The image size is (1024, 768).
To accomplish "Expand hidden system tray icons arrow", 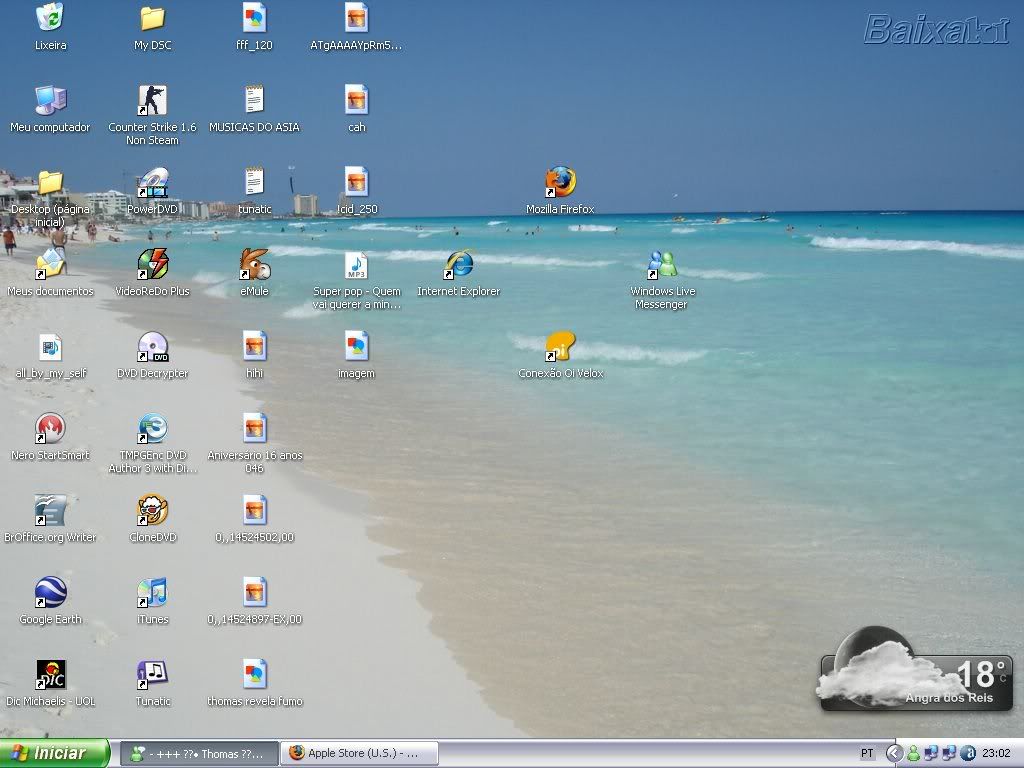I will pyautogui.click(x=894, y=753).
